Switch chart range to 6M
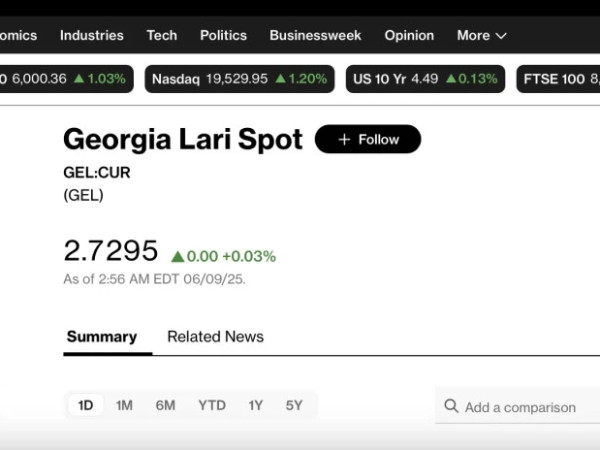Image resolution: width=600 pixels, height=450 pixels. coord(165,405)
